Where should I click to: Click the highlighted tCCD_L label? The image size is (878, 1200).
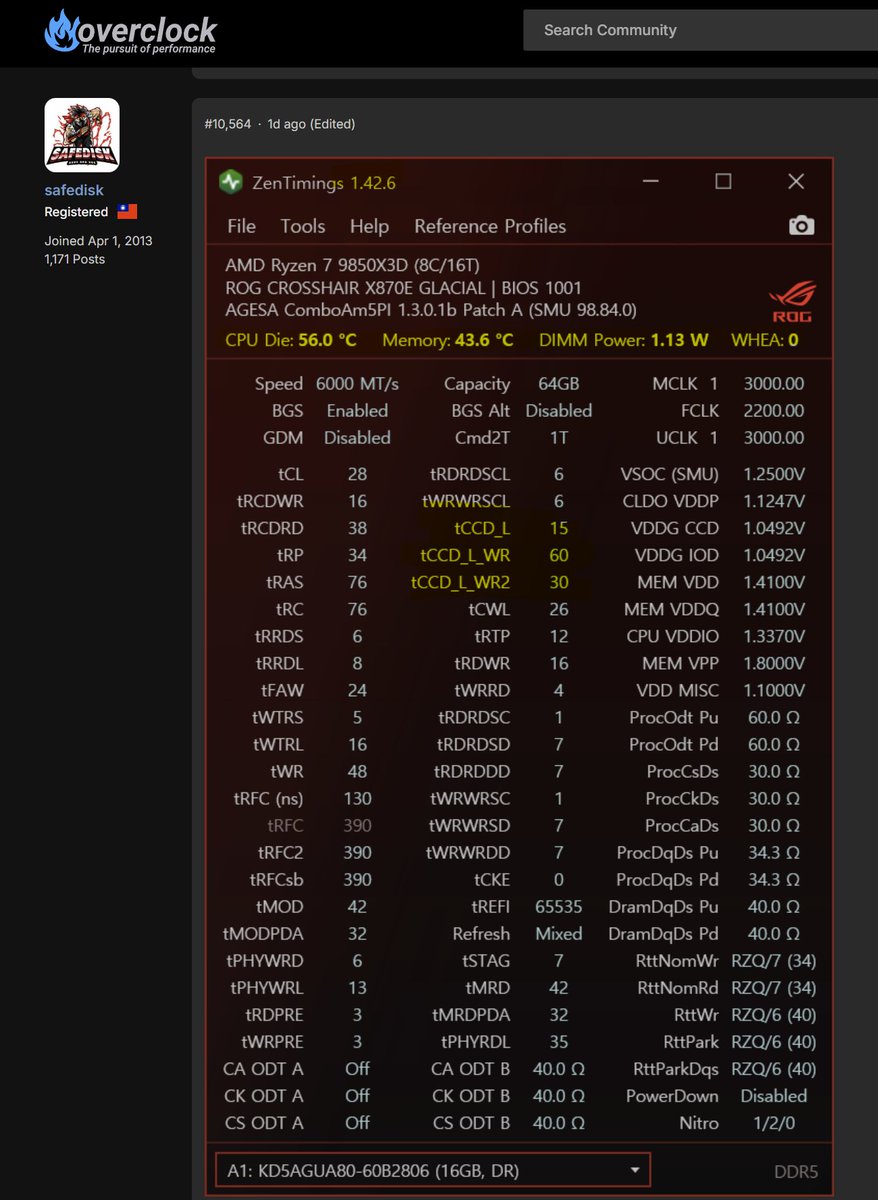point(482,528)
